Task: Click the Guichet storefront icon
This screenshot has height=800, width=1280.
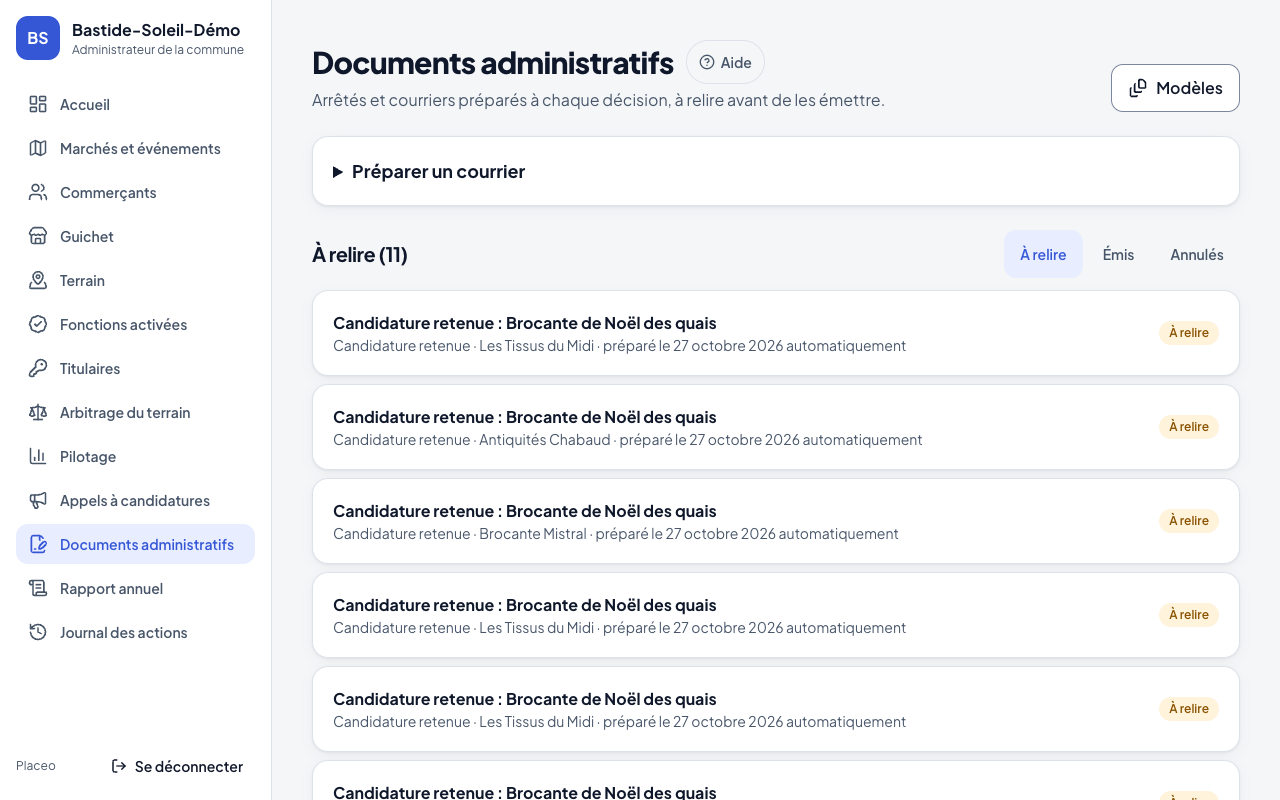Action: [x=38, y=236]
